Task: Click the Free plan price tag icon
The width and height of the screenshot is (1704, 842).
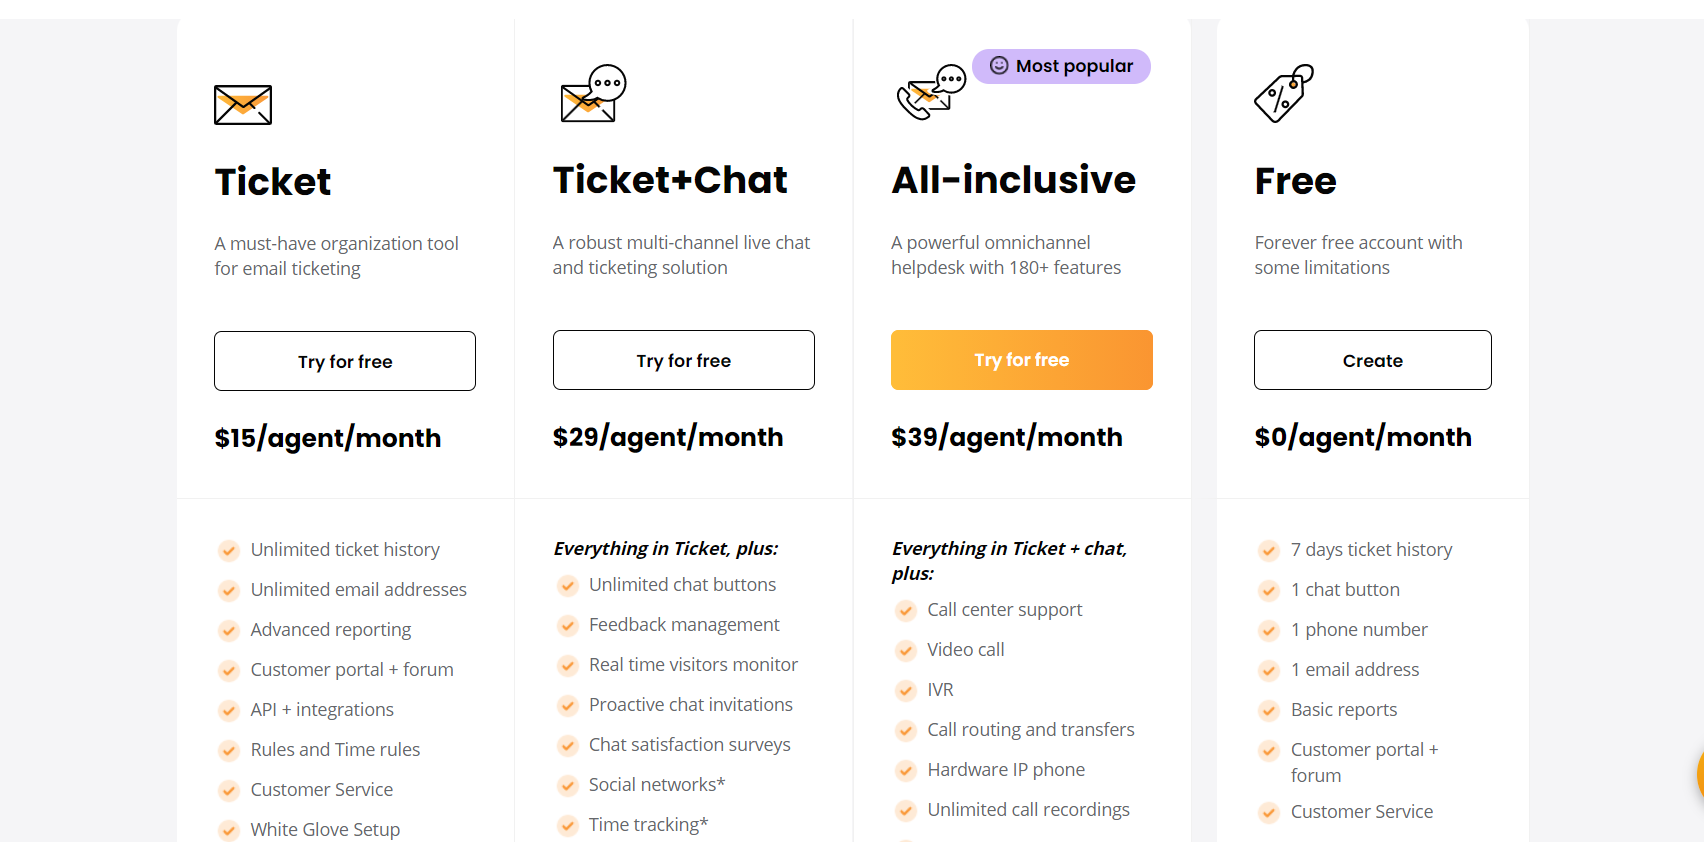Action: (1284, 94)
